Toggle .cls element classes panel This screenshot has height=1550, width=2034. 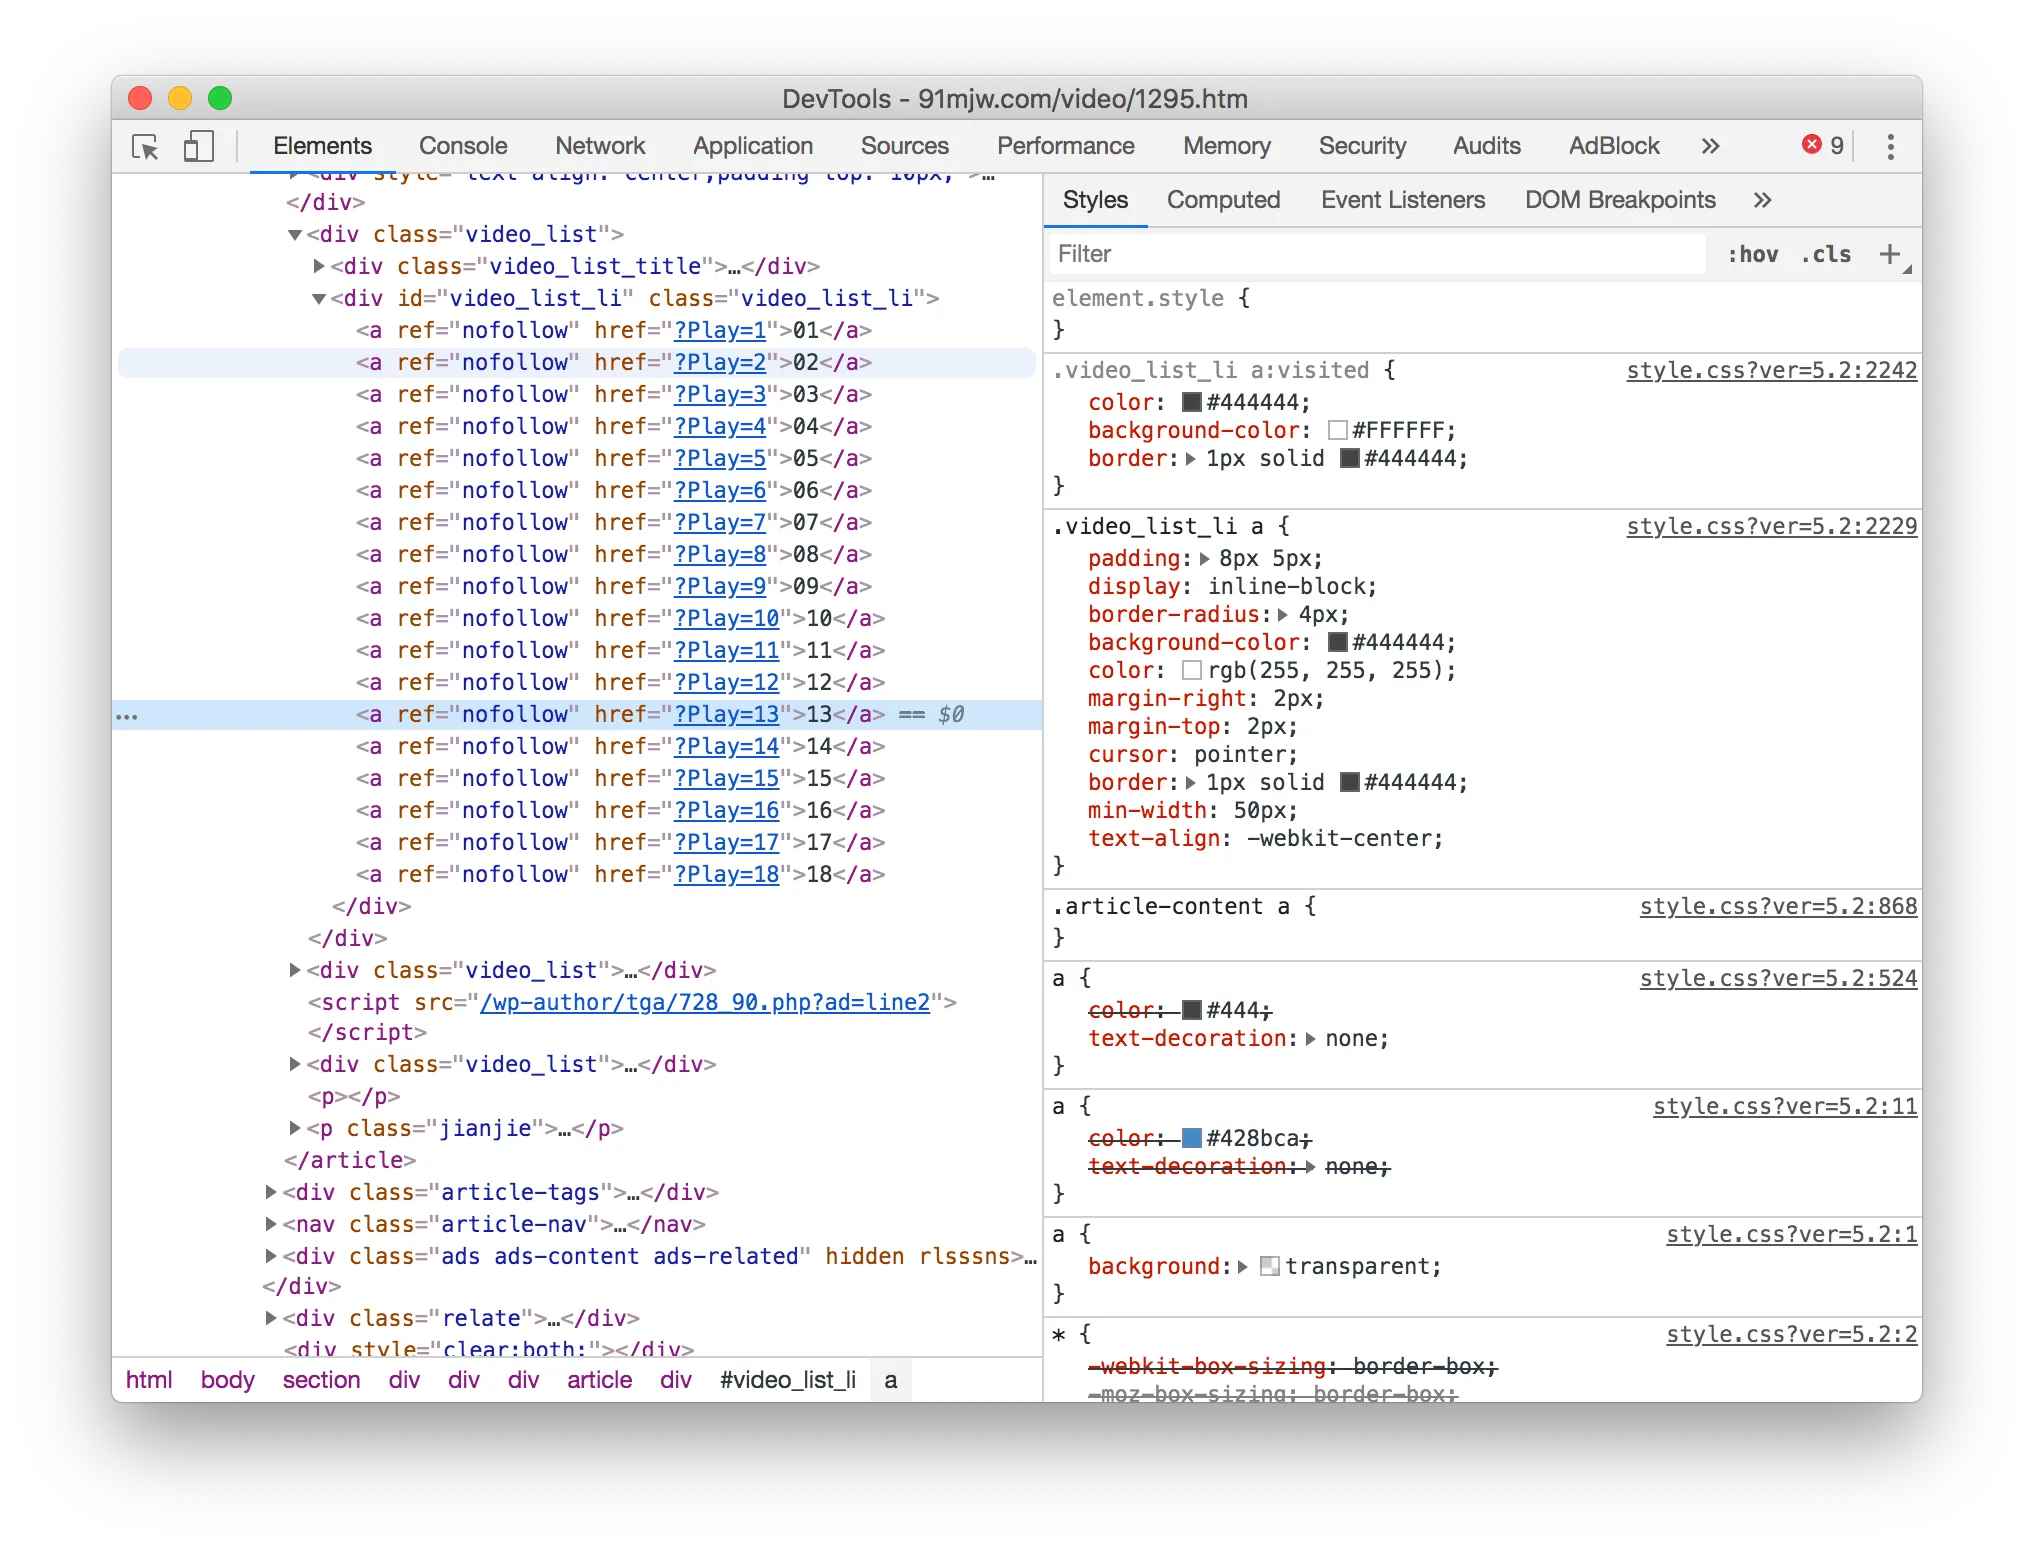[x=1826, y=254]
